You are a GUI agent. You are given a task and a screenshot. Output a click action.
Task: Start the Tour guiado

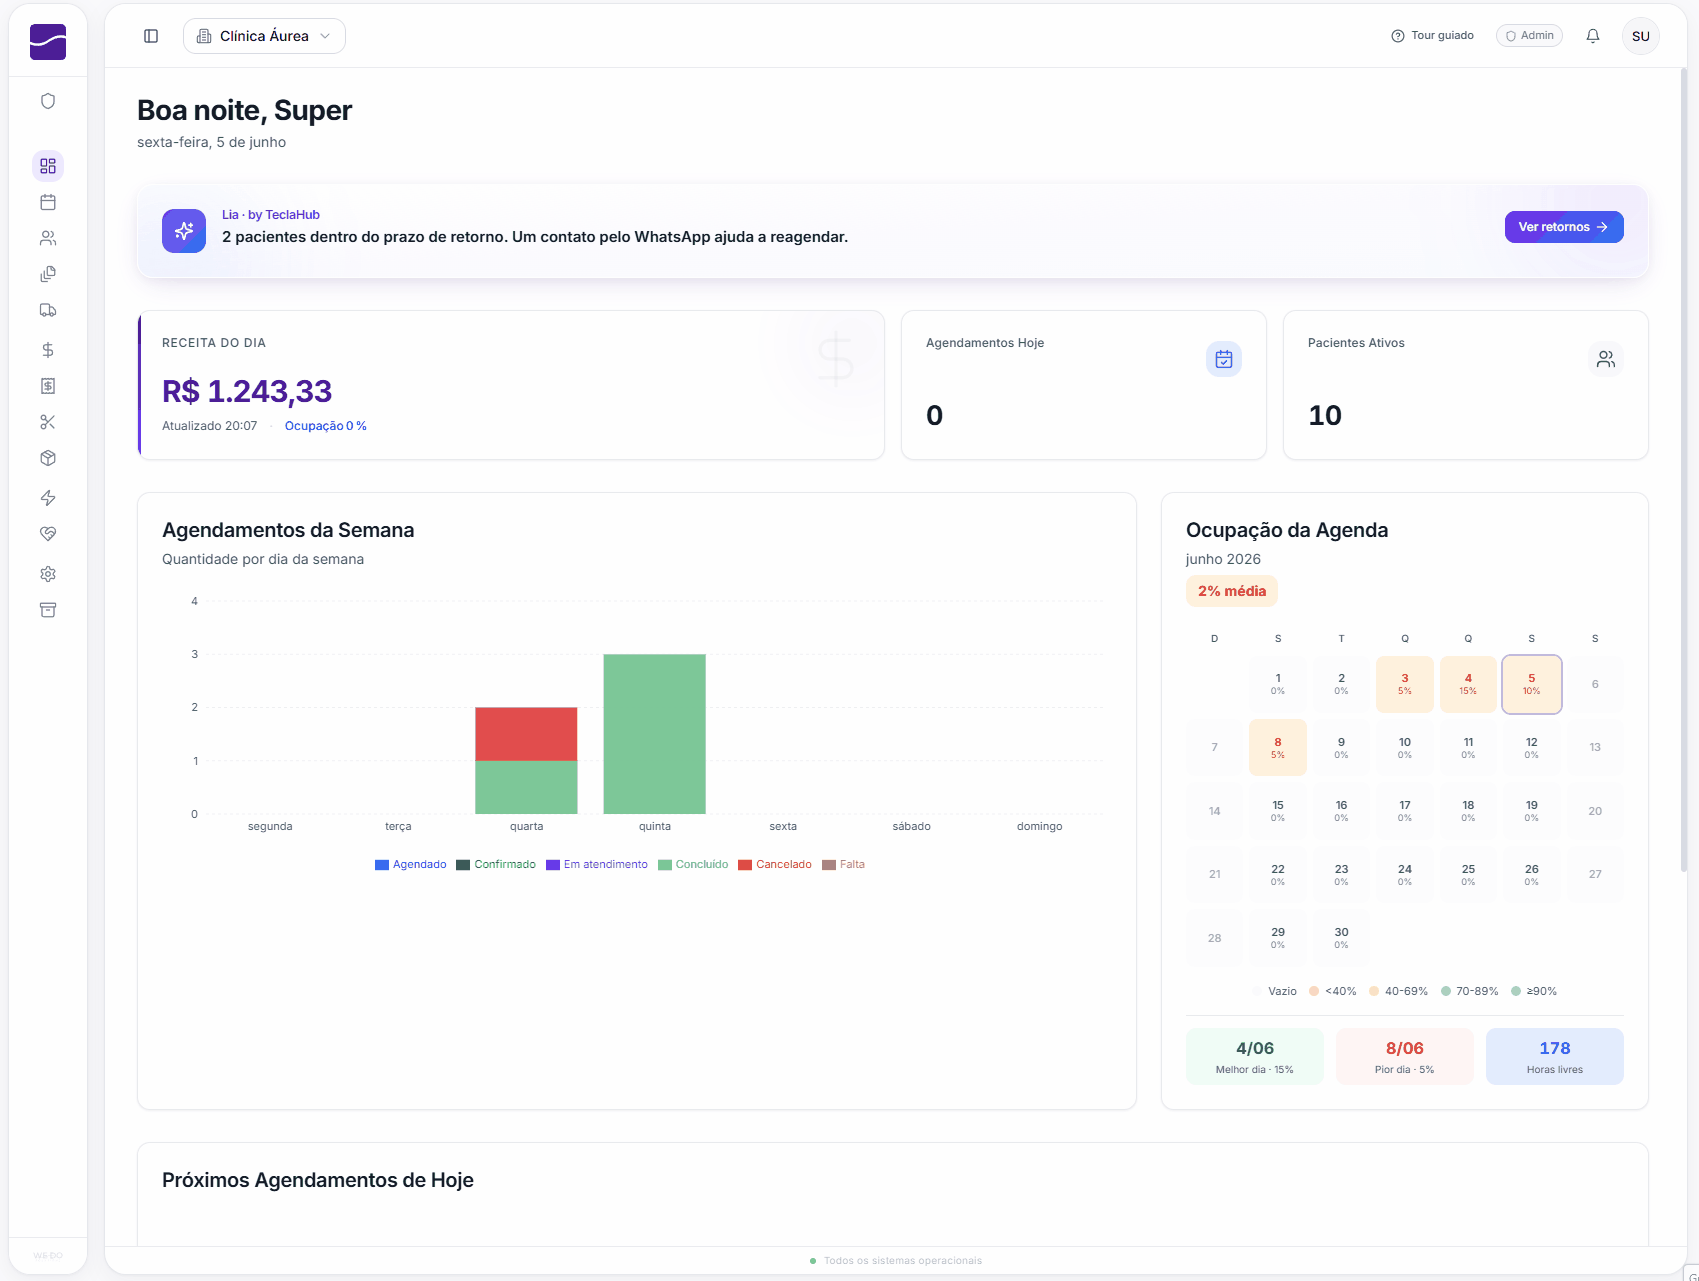point(1432,36)
